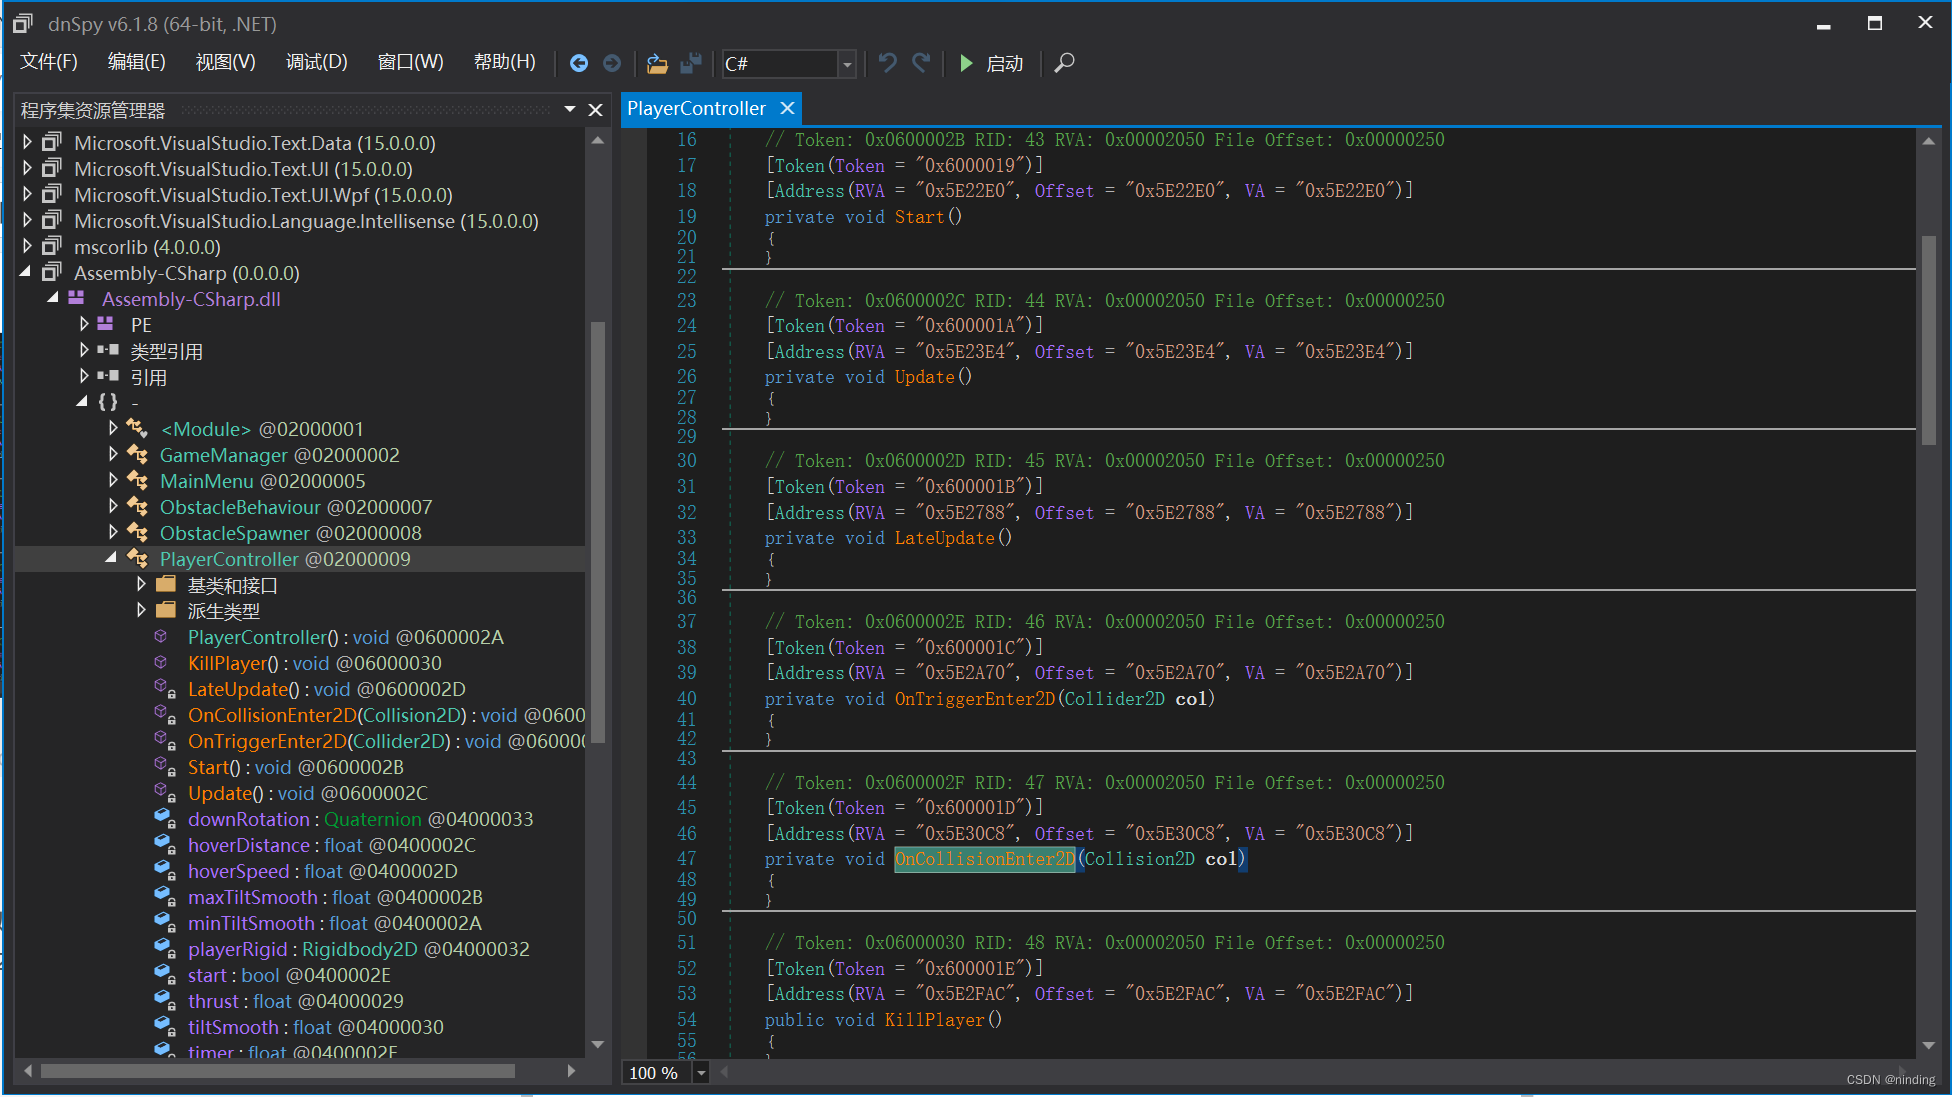Viewport: 1952px width, 1097px height.
Task: Expand the GameManager class node
Action: pyautogui.click(x=113, y=455)
